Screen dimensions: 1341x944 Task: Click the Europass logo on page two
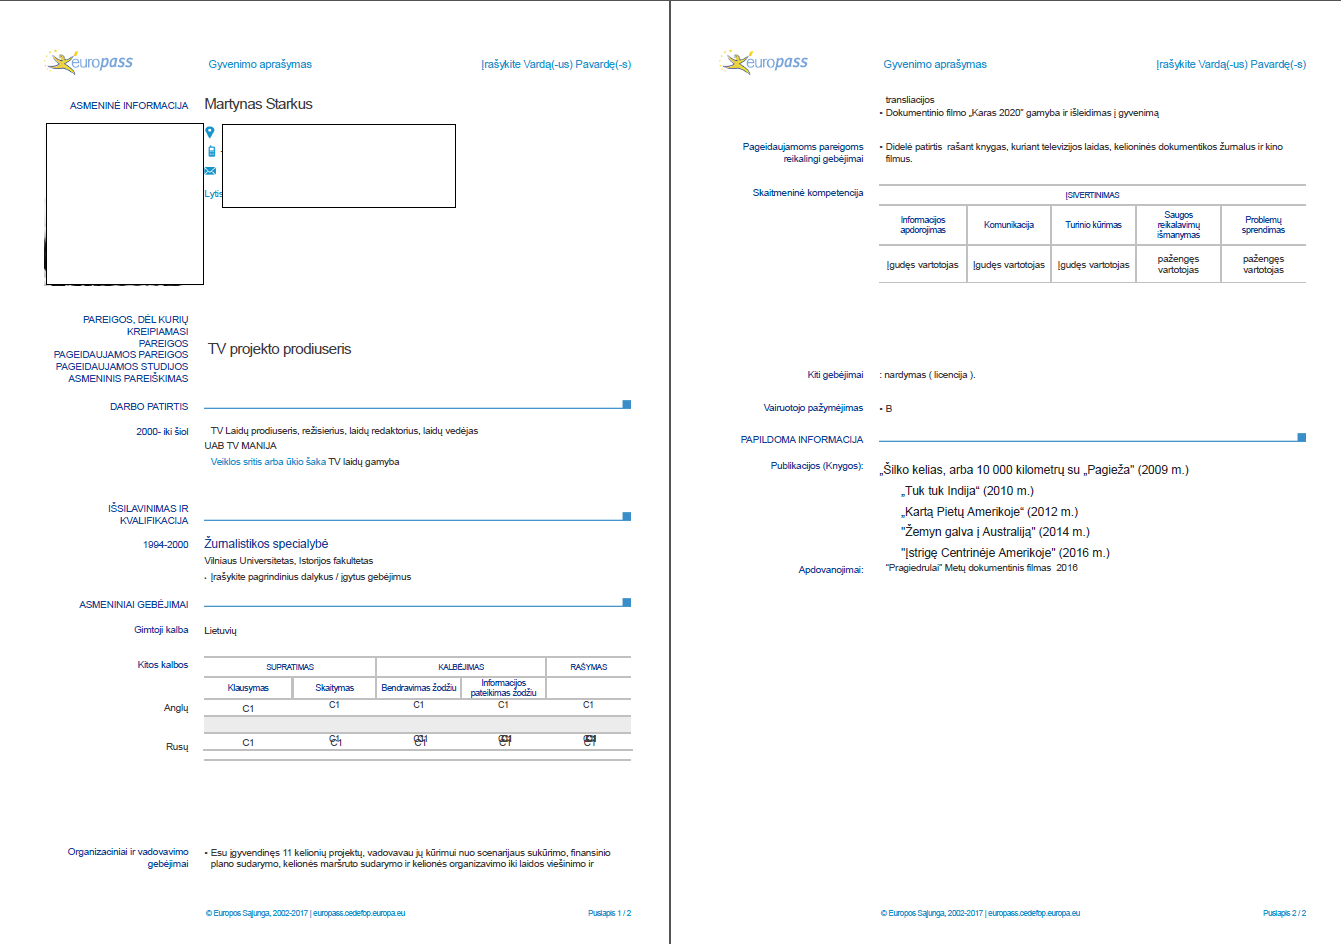(x=764, y=62)
